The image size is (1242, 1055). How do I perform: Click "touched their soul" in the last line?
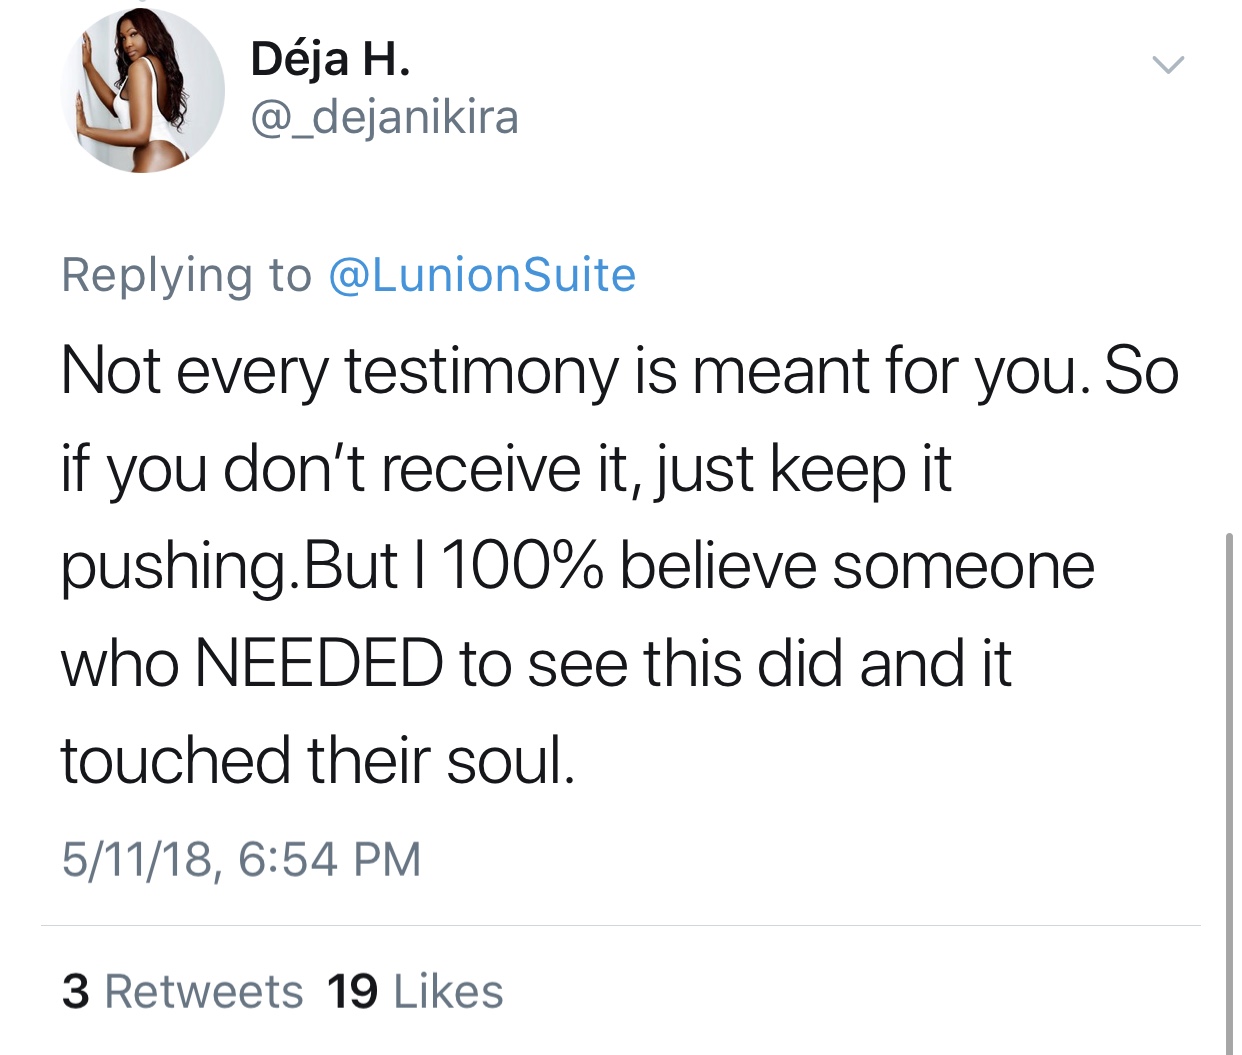point(317,760)
